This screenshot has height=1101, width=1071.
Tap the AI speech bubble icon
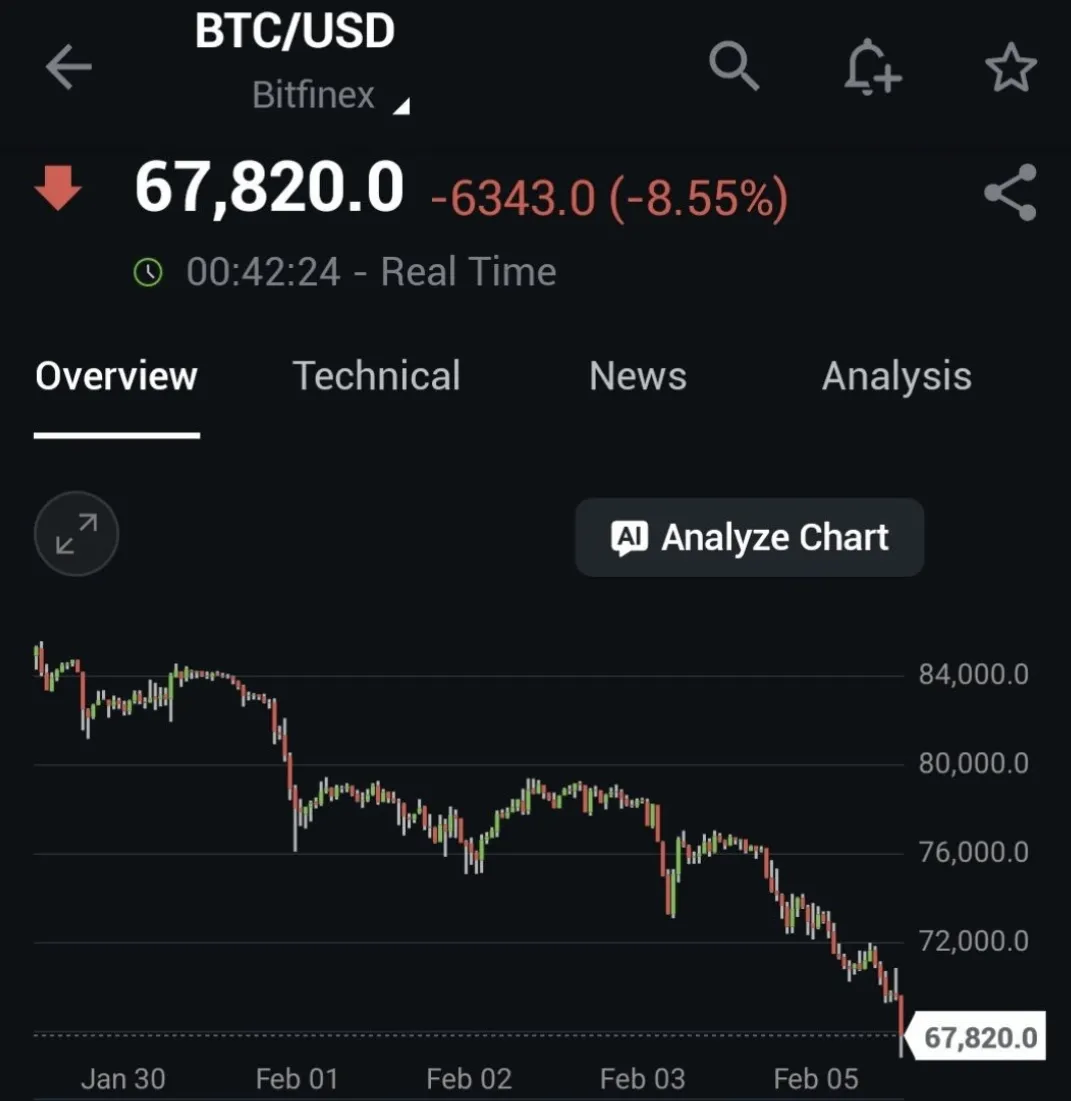pos(629,538)
